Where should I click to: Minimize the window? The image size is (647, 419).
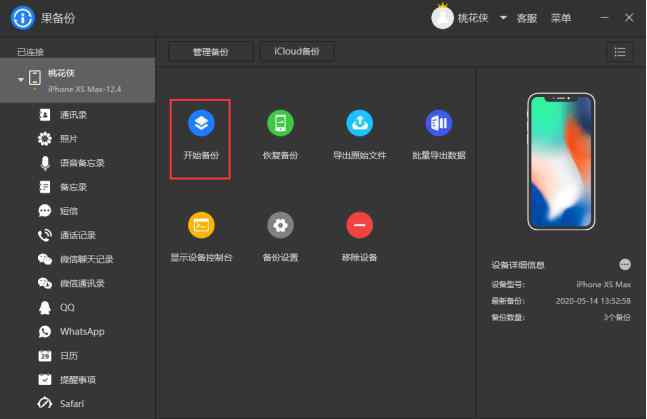click(604, 18)
